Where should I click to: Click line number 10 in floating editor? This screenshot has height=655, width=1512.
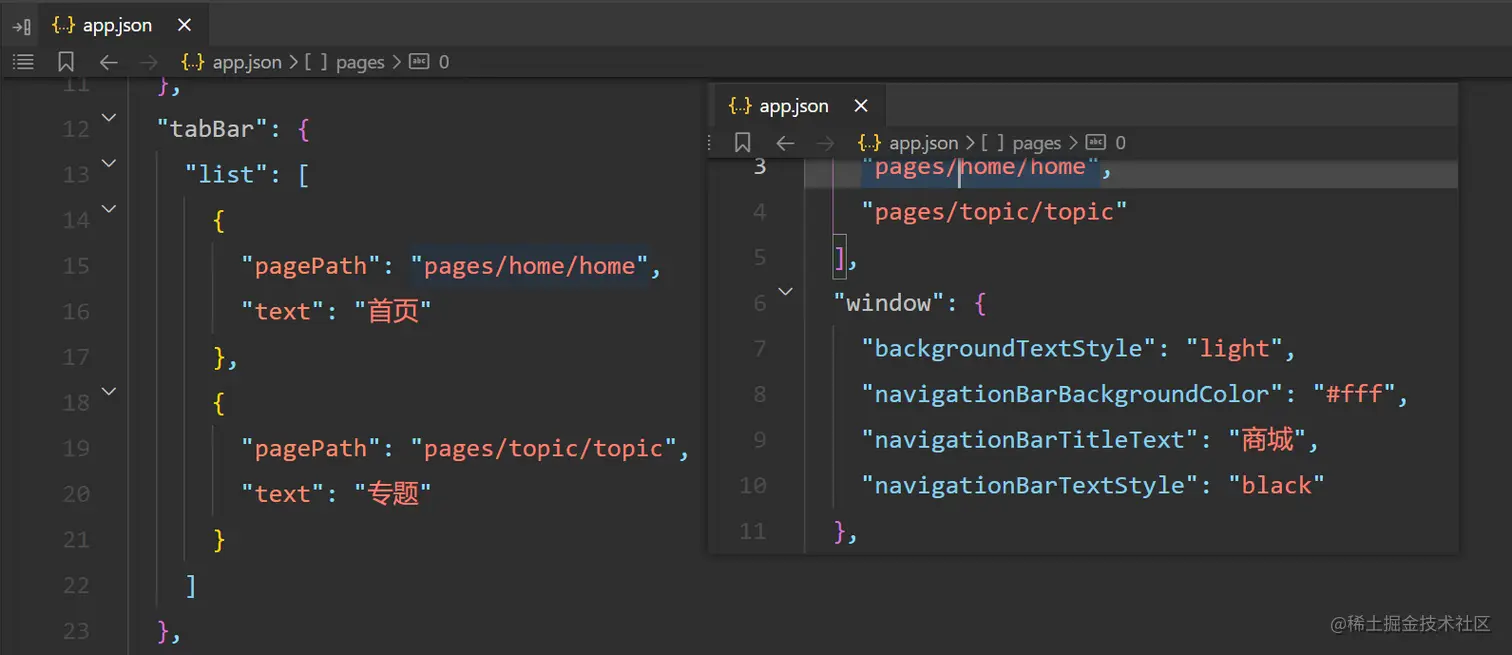tap(754, 486)
